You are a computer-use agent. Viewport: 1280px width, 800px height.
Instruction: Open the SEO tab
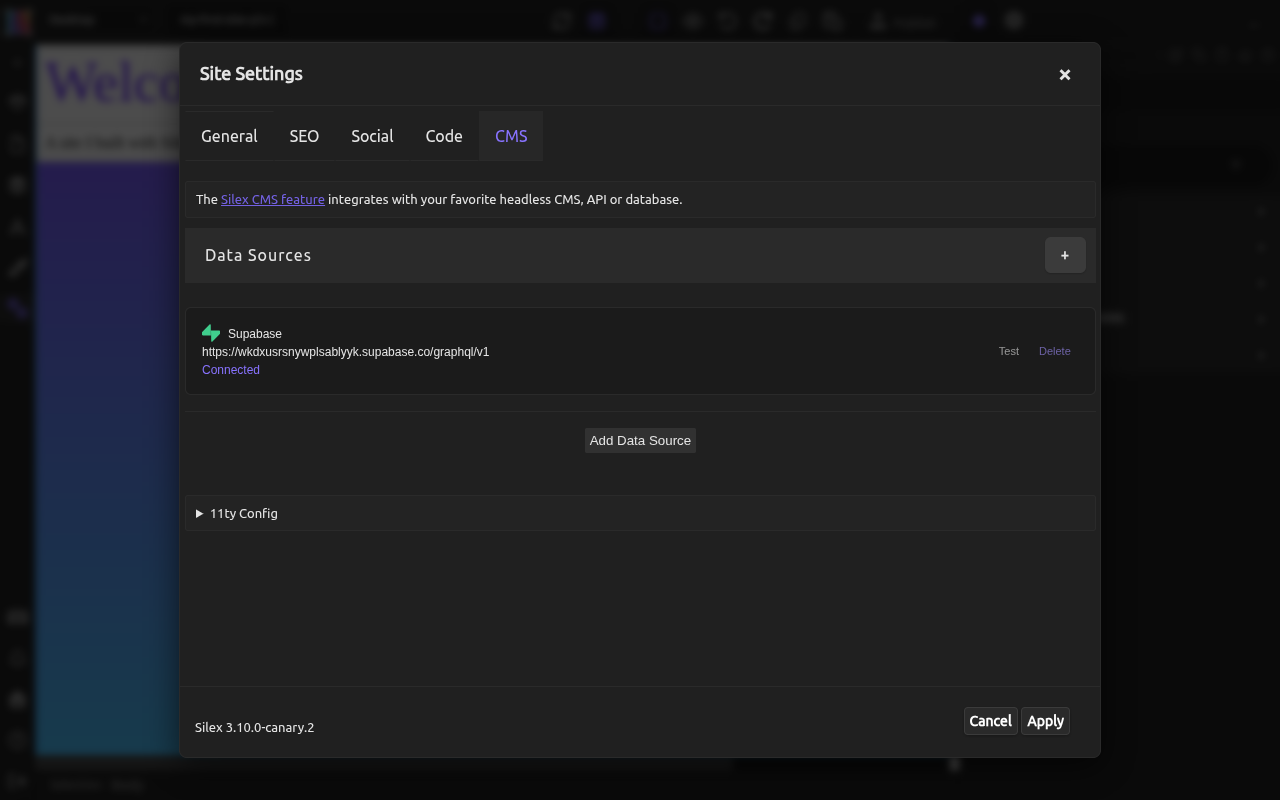point(304,136)
